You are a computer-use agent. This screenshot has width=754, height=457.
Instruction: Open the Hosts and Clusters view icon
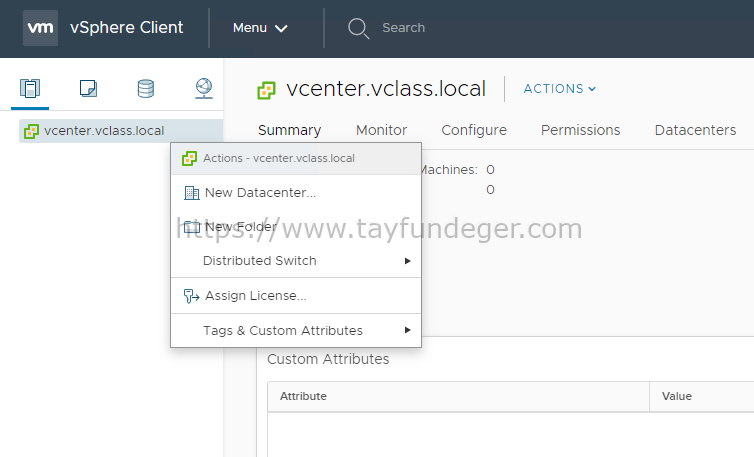(30, 89)
